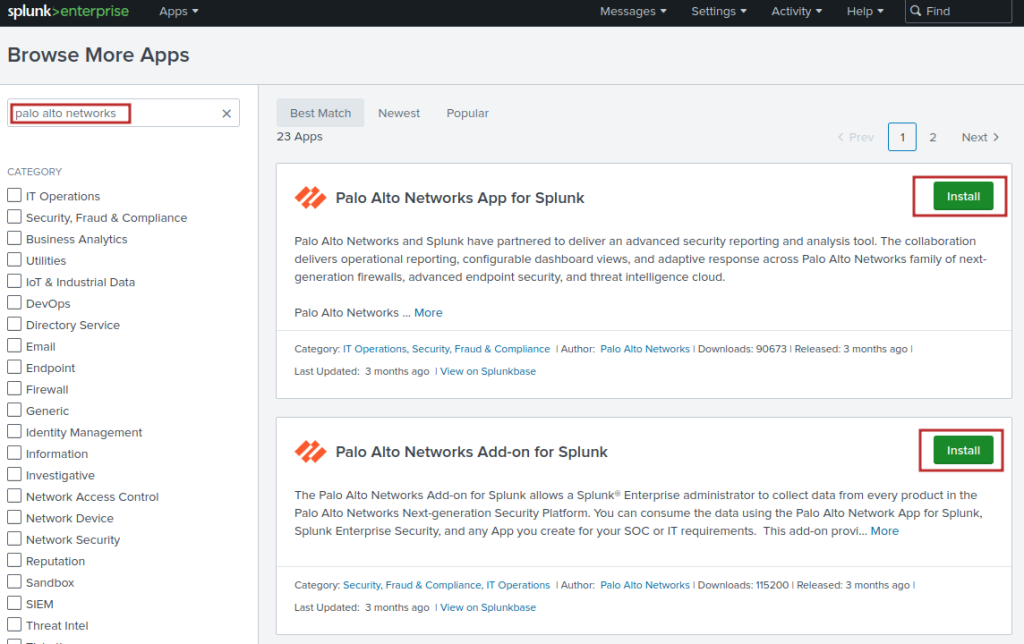Go to results page 1
This screenshot has height=644, width=1024.
click(x=902, y=137)
